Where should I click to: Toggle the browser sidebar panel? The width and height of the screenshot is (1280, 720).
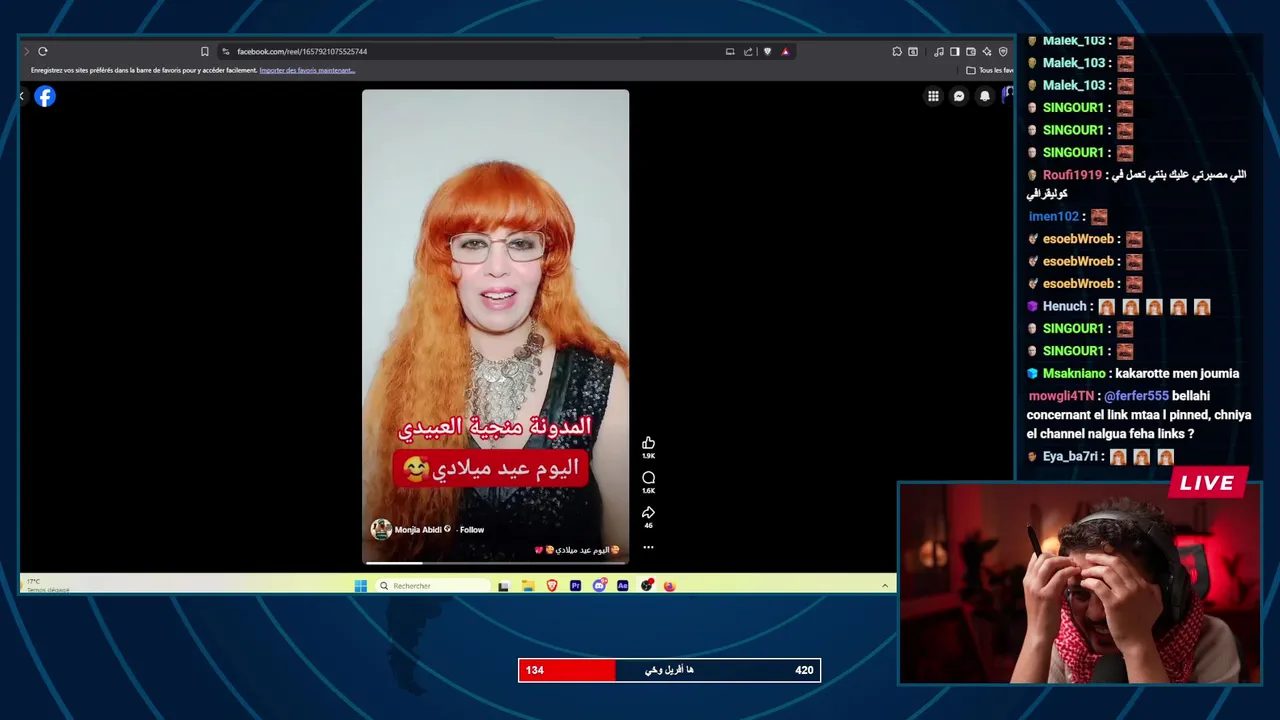coord(954,51)
